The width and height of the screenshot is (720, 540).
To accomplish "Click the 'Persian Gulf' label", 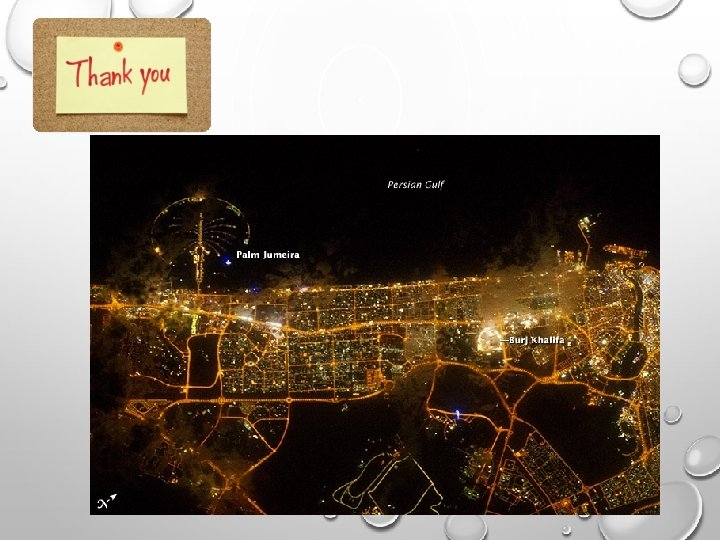I will pyautogui.click(x=416, y=185).
